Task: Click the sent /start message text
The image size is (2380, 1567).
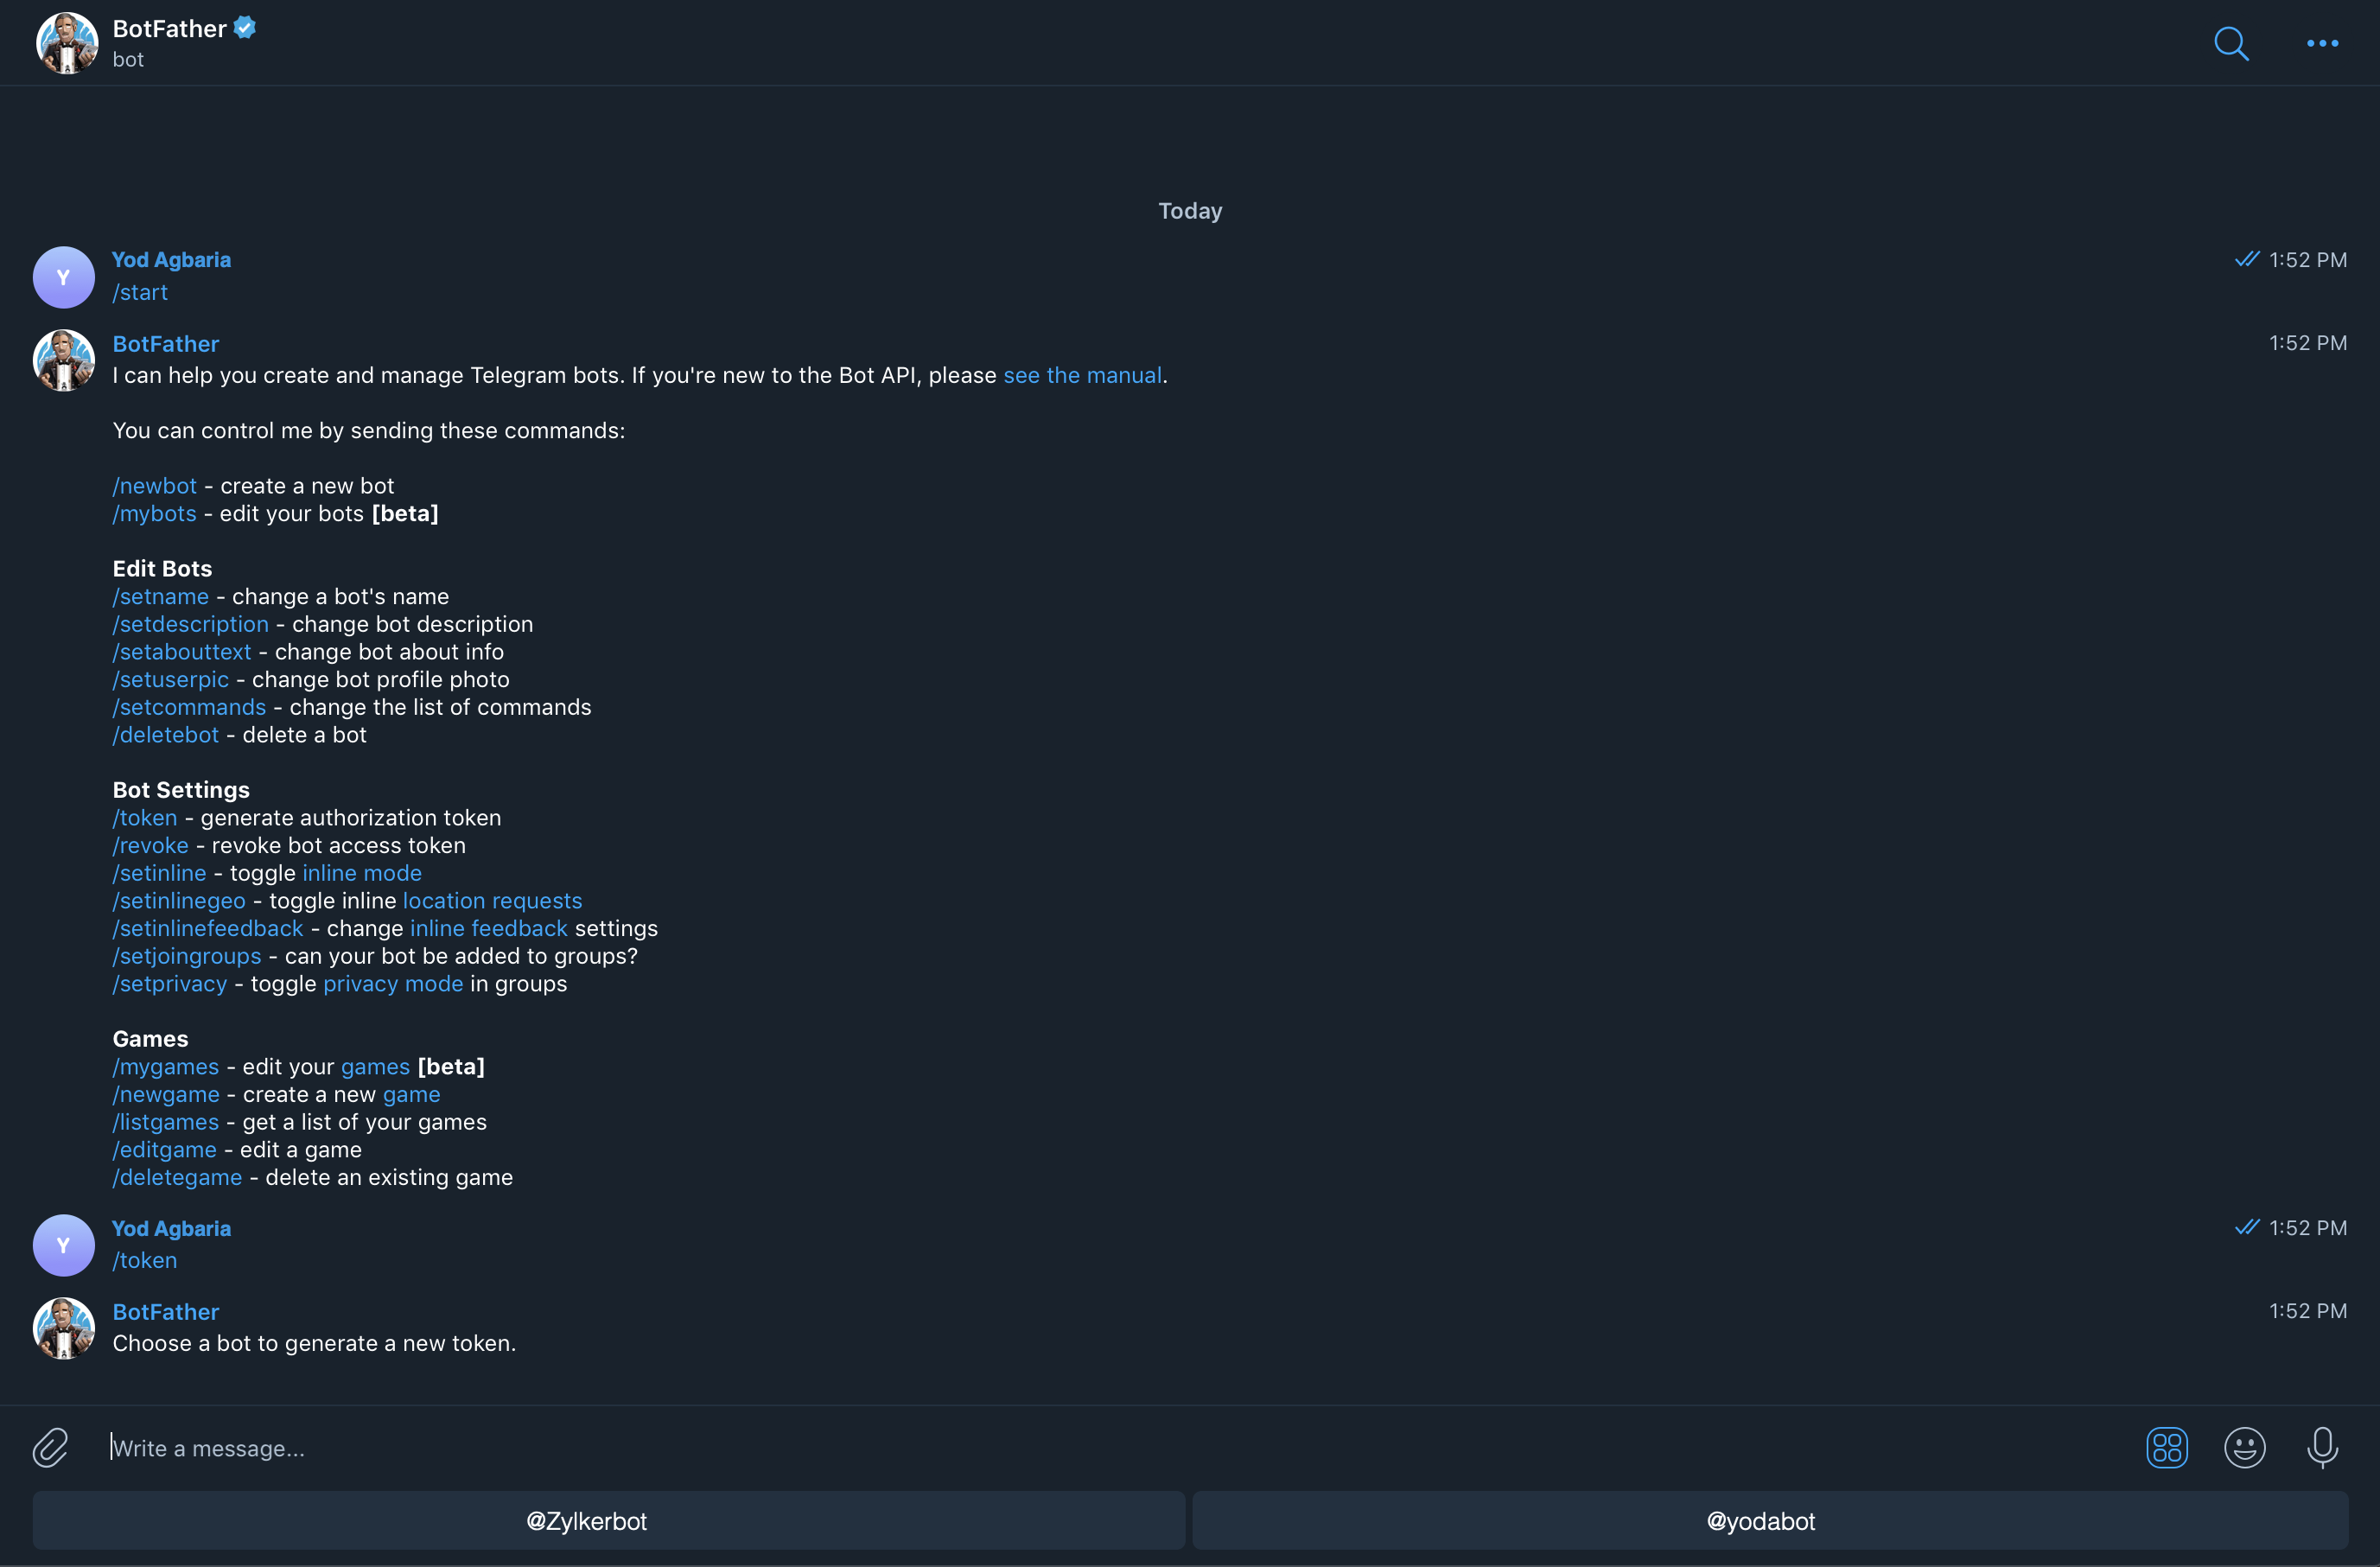Action: click(x=140, y=293)
